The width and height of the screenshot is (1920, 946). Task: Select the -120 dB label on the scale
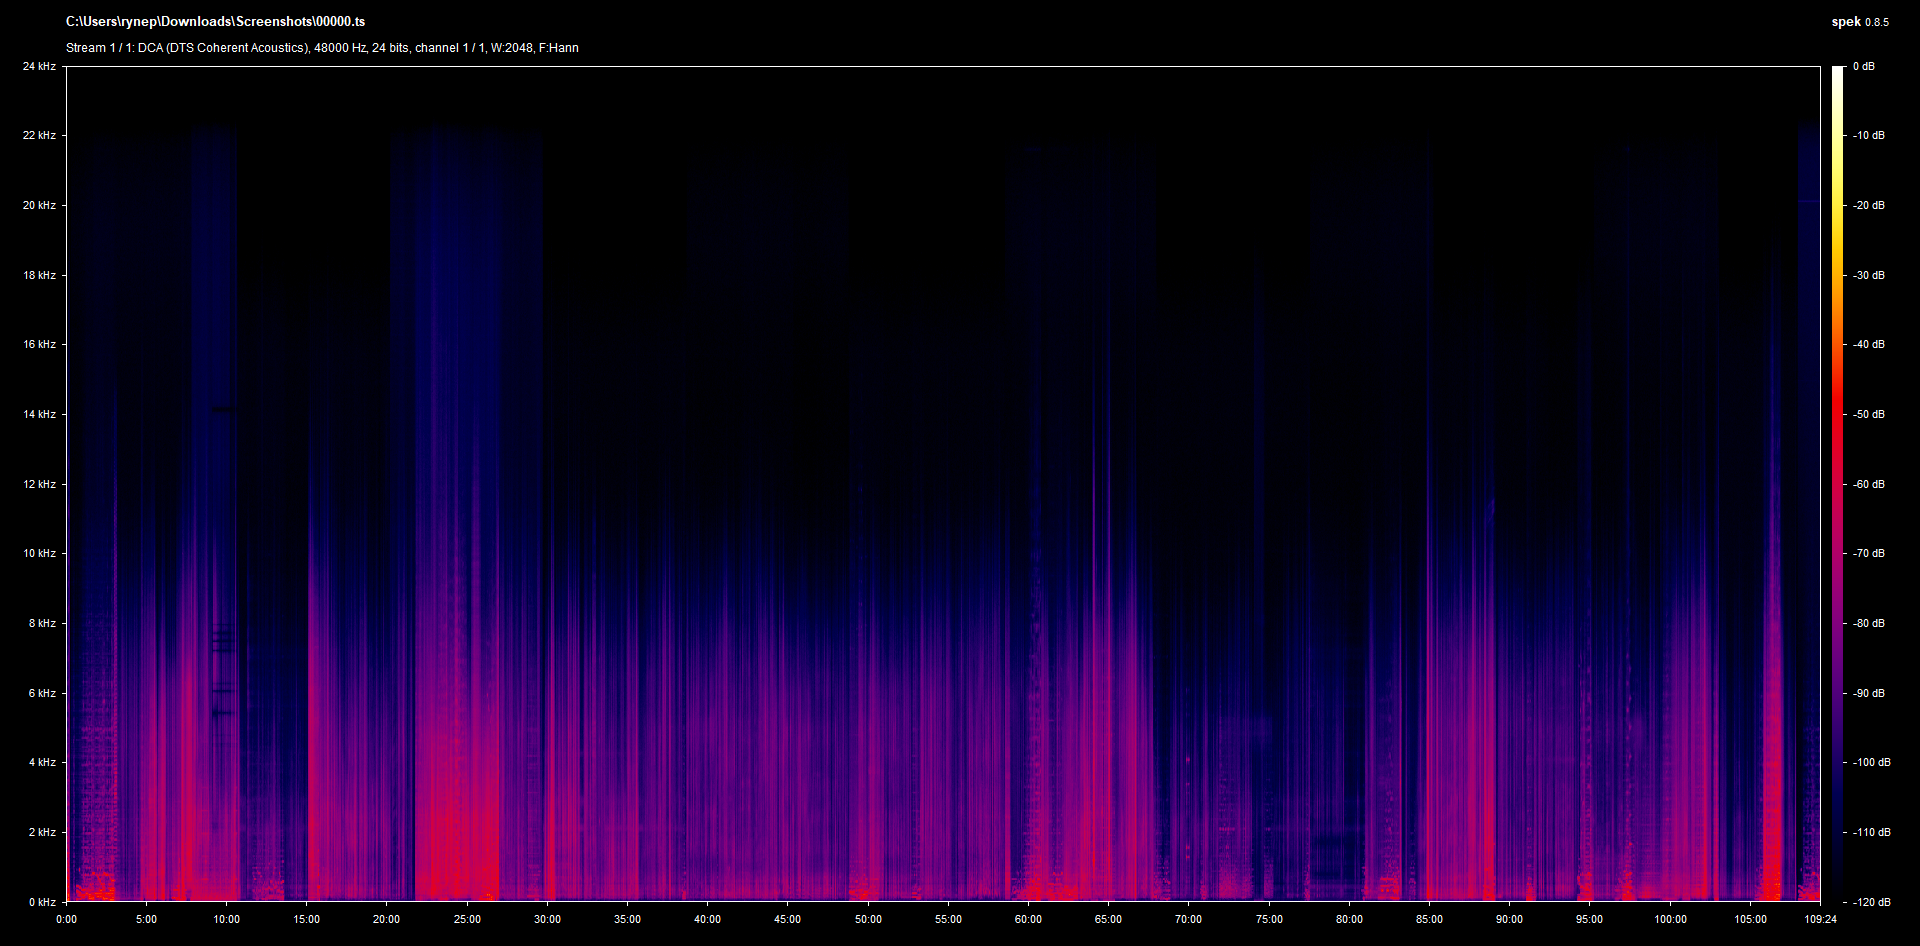(1871, 902)
